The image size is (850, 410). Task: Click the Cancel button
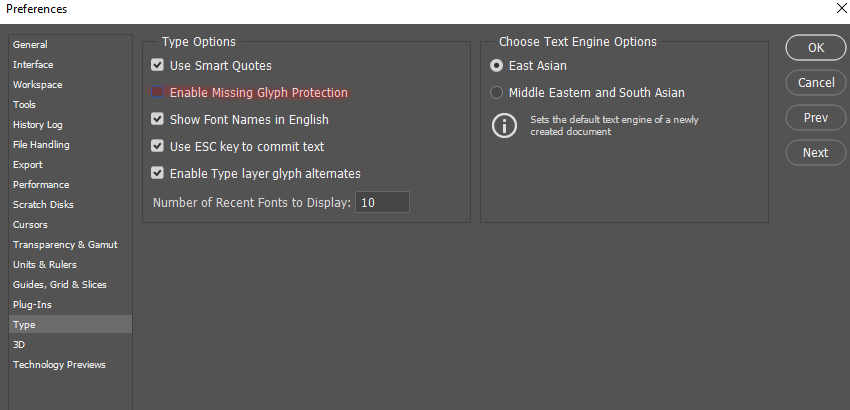(x=816, y=83)
